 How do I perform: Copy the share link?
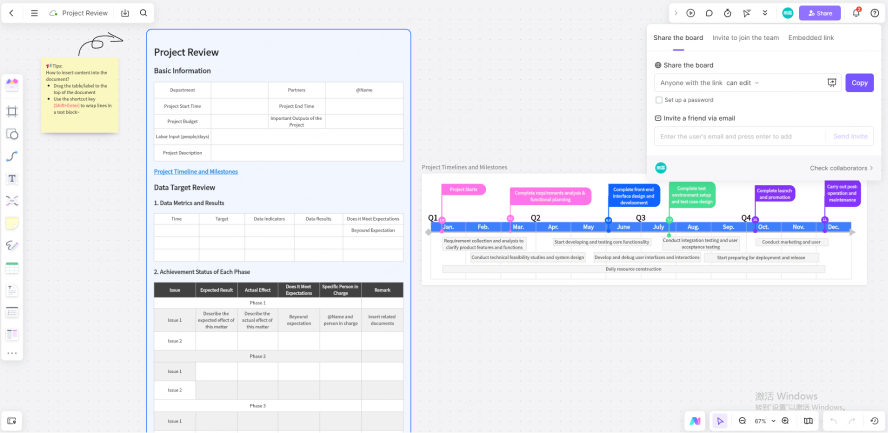tap(859, 83)
